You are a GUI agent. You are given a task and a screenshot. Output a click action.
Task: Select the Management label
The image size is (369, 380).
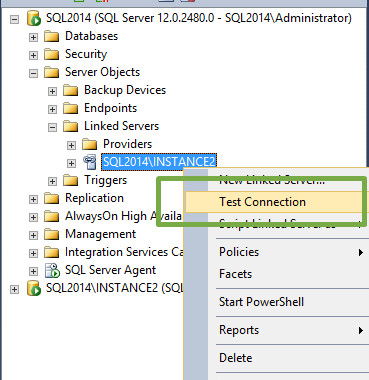click(100, 234)
